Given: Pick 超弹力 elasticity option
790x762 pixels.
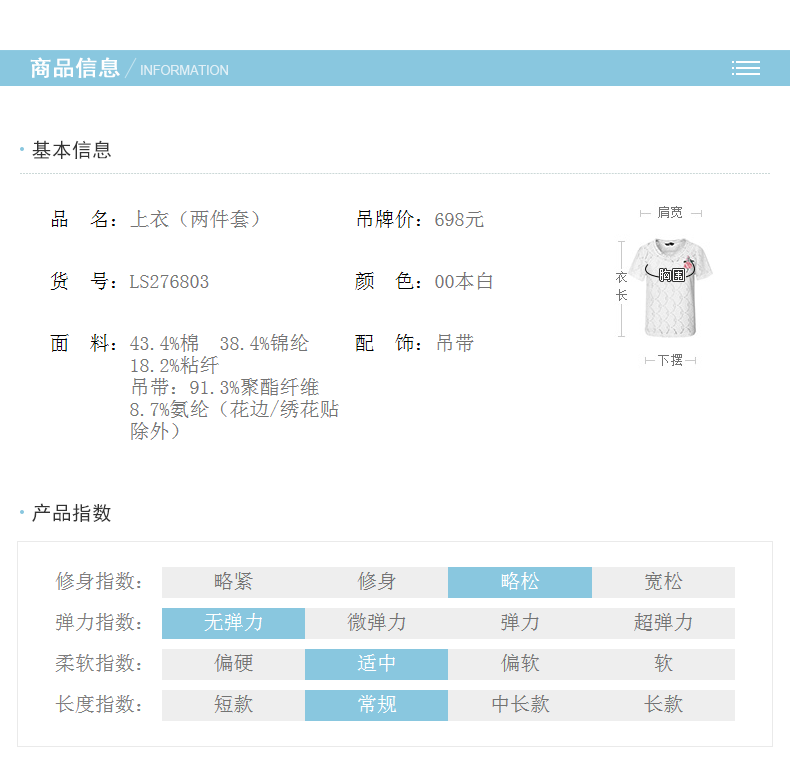Looking at the screenshot, I should tap(663, 623).
